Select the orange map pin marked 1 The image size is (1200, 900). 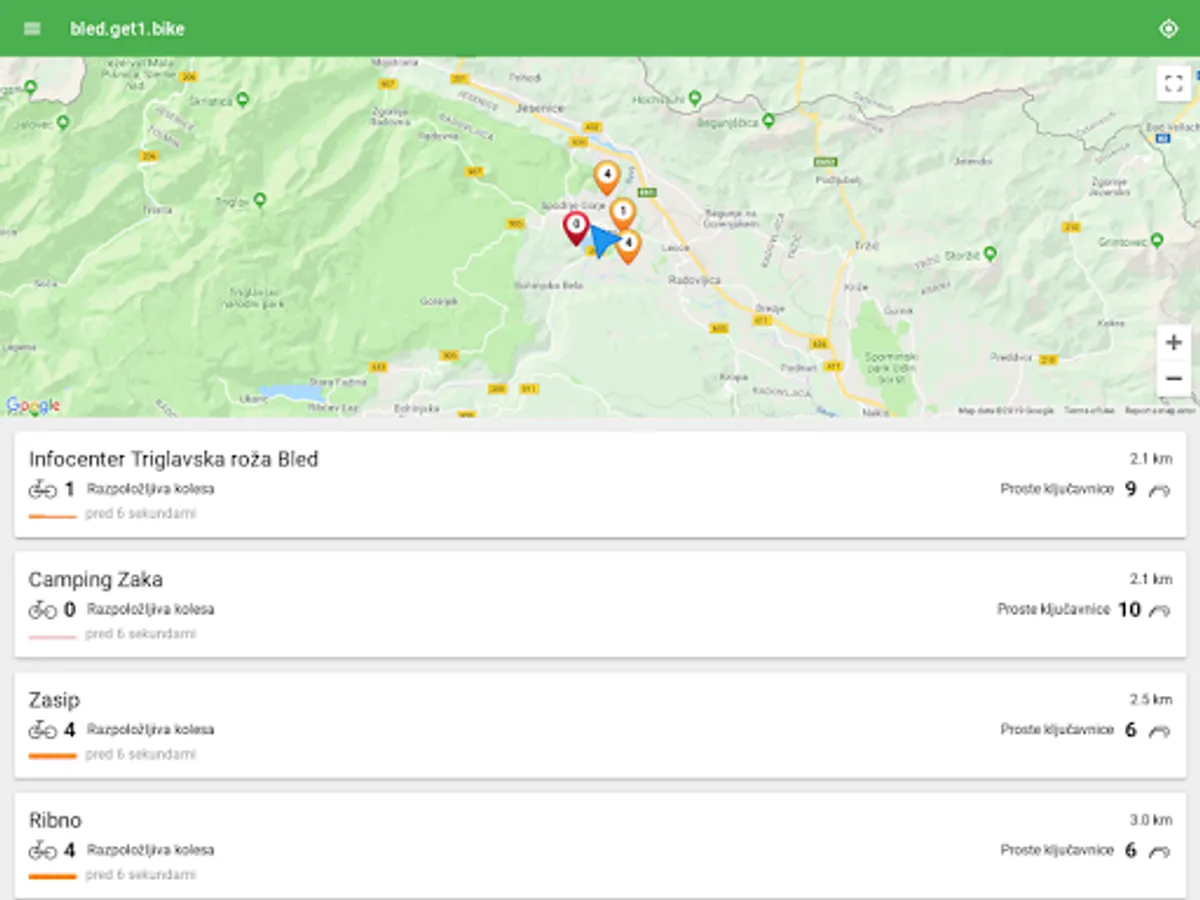pos(622,214)
